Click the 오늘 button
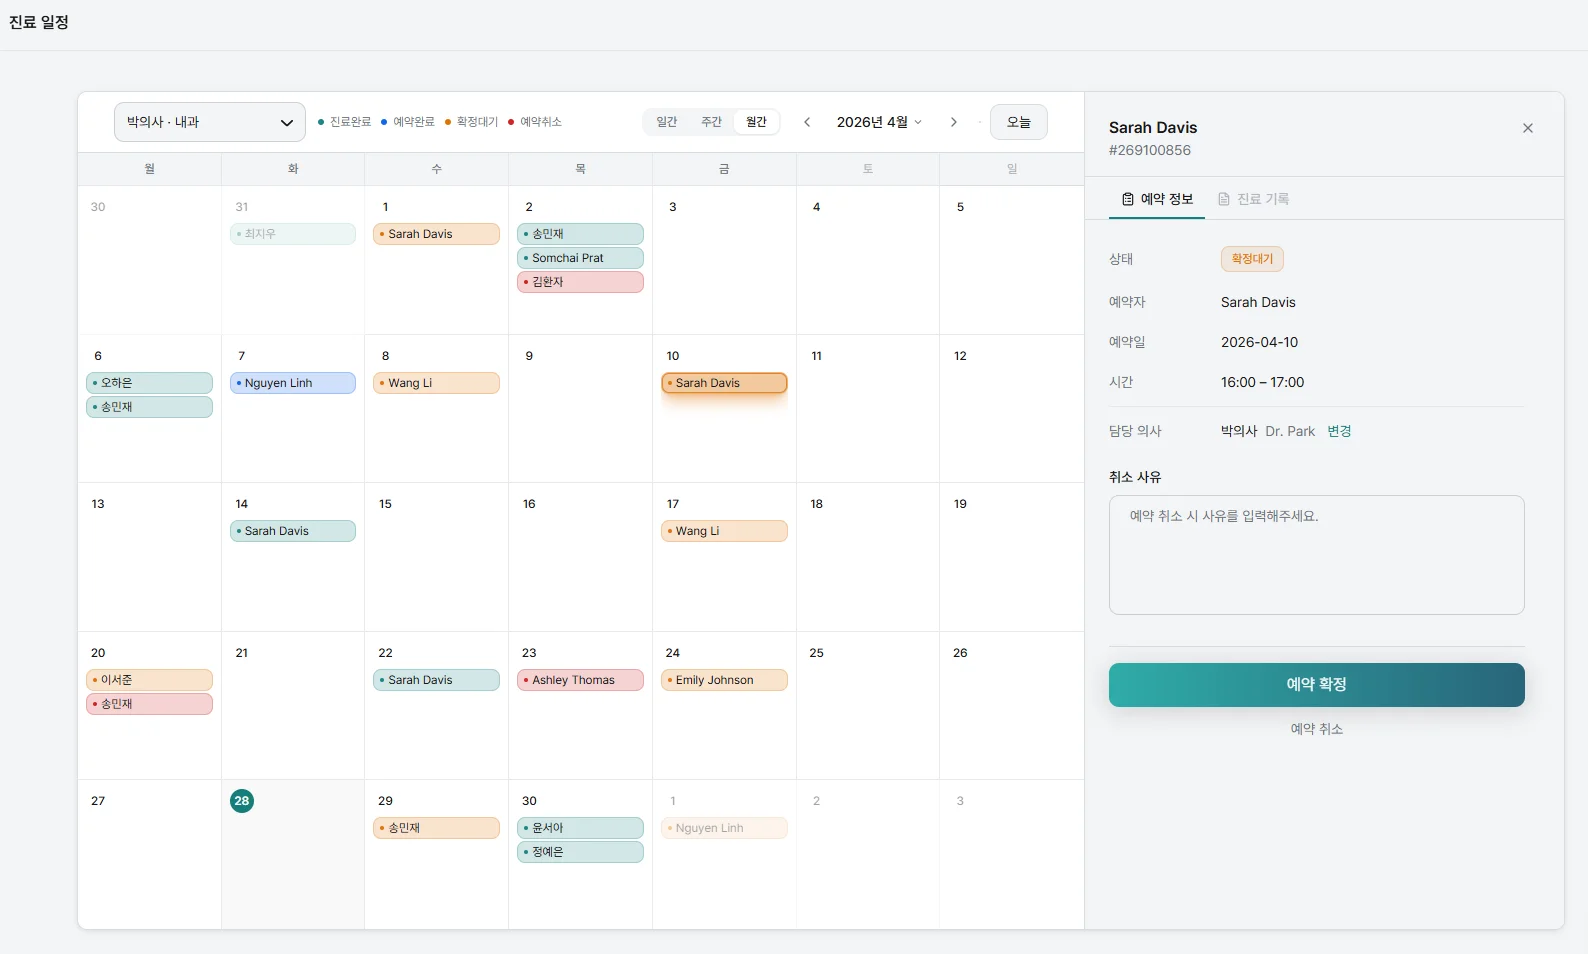1588x954 pixels. point(1018,122)
